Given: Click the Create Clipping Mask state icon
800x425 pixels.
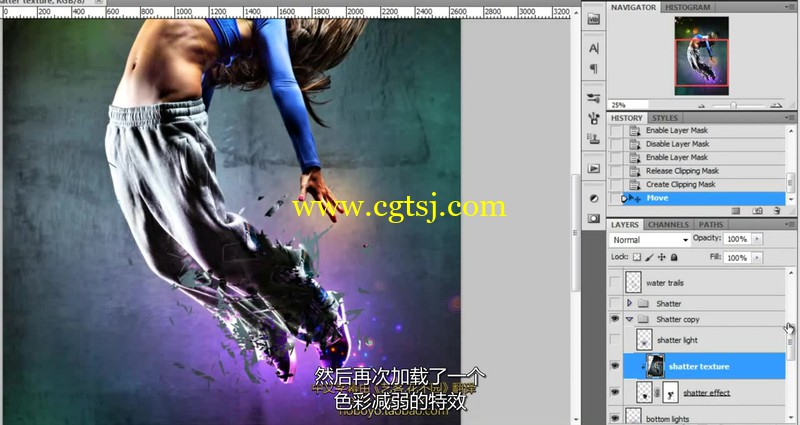Looking at the screenshot, I should [x=635, y=185].
